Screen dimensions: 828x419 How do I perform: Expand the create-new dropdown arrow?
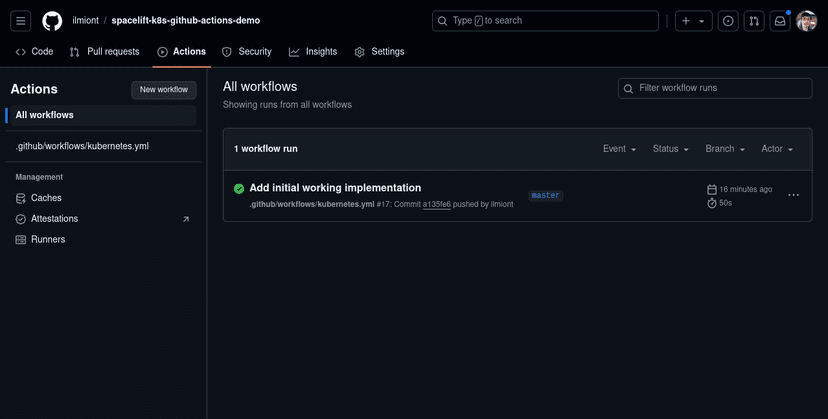[x=702, y=22]
